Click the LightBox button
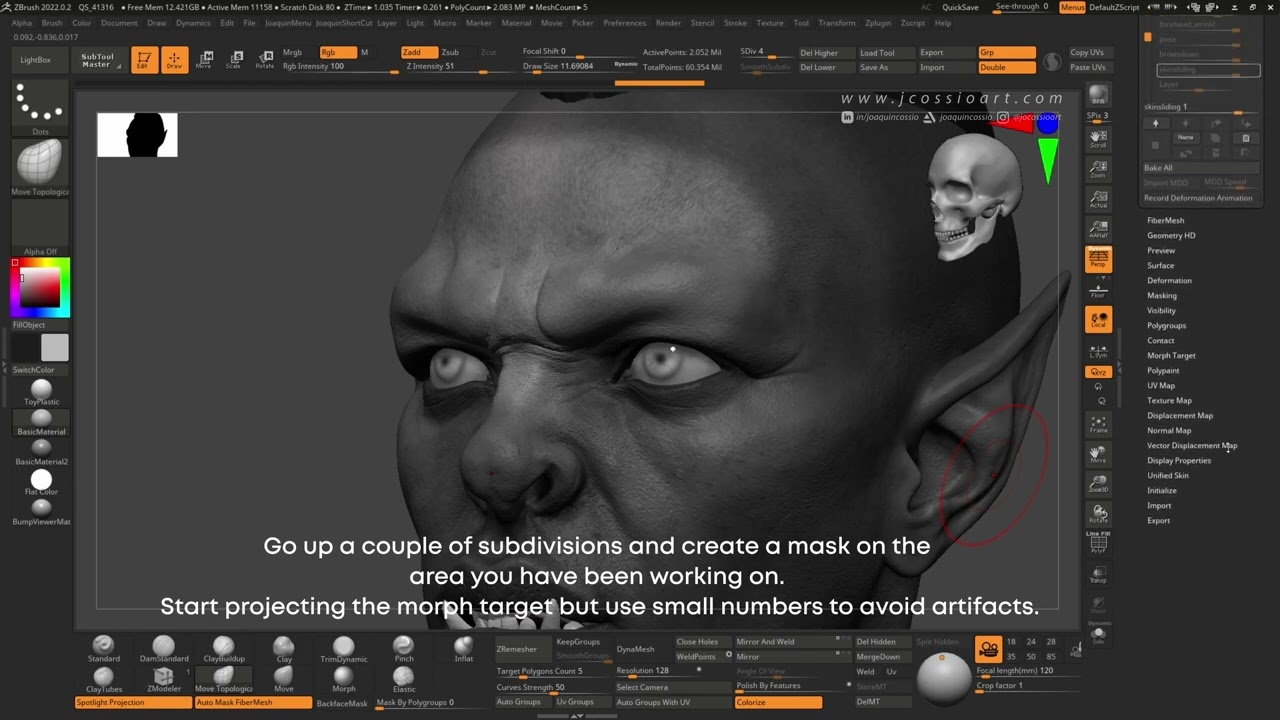1280x720 pixels. (36, 60)
